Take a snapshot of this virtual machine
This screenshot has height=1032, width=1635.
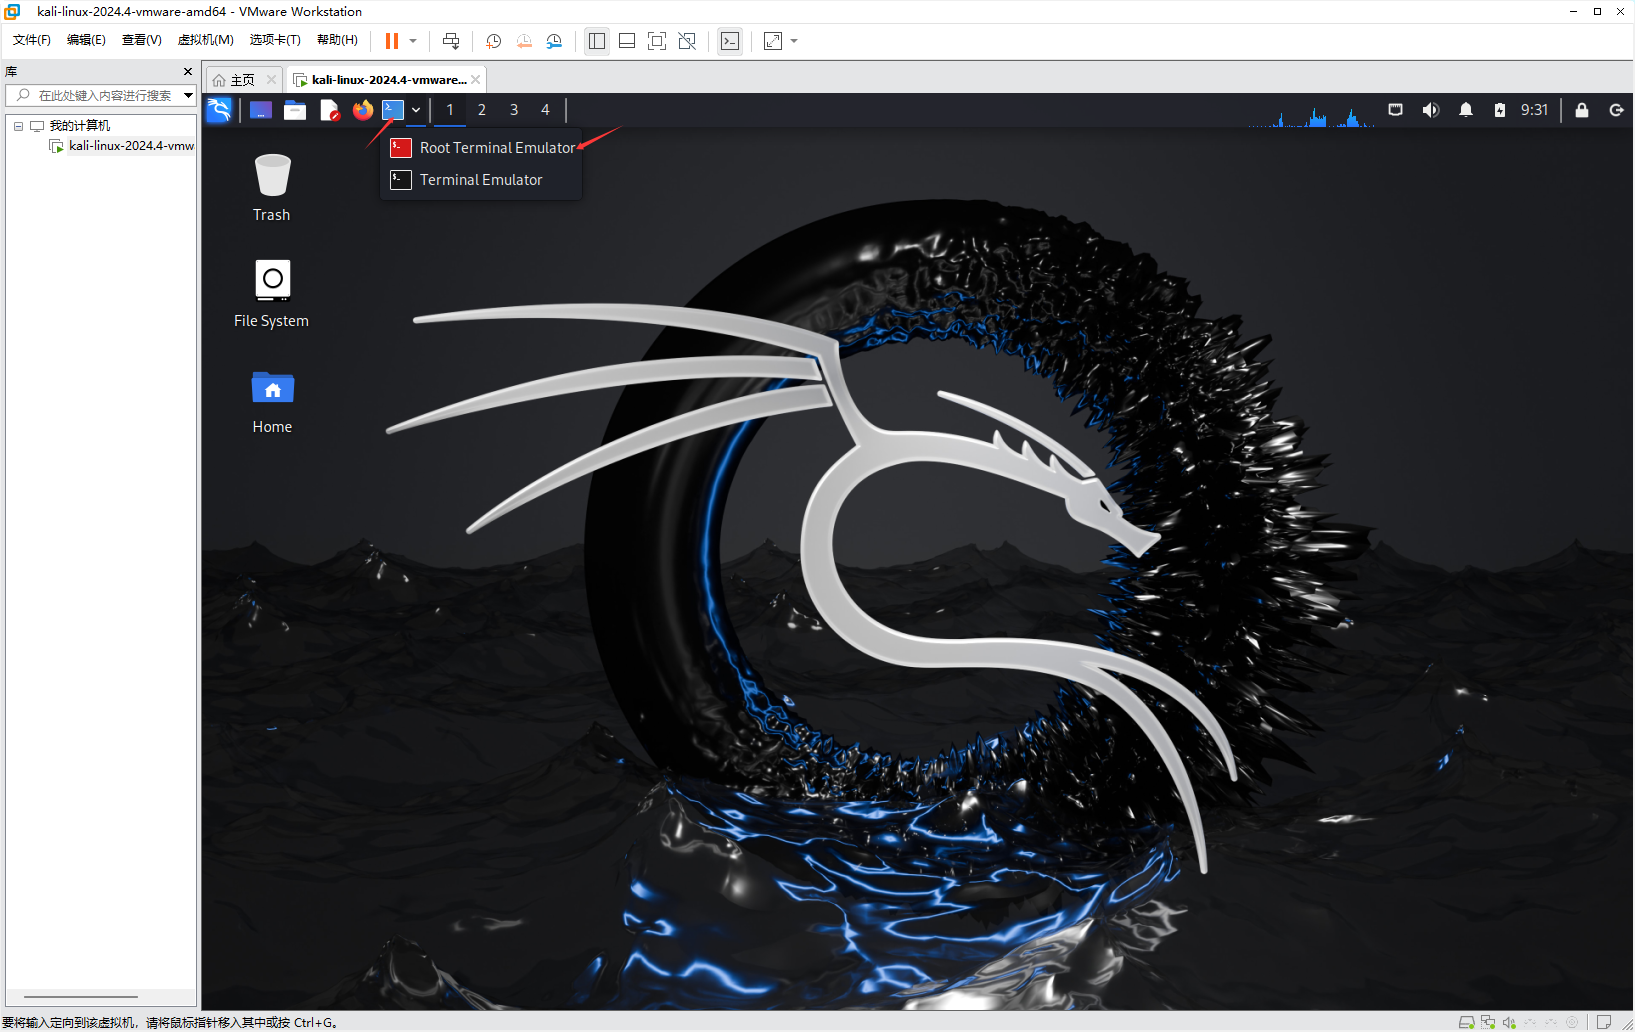pos(494,41)
